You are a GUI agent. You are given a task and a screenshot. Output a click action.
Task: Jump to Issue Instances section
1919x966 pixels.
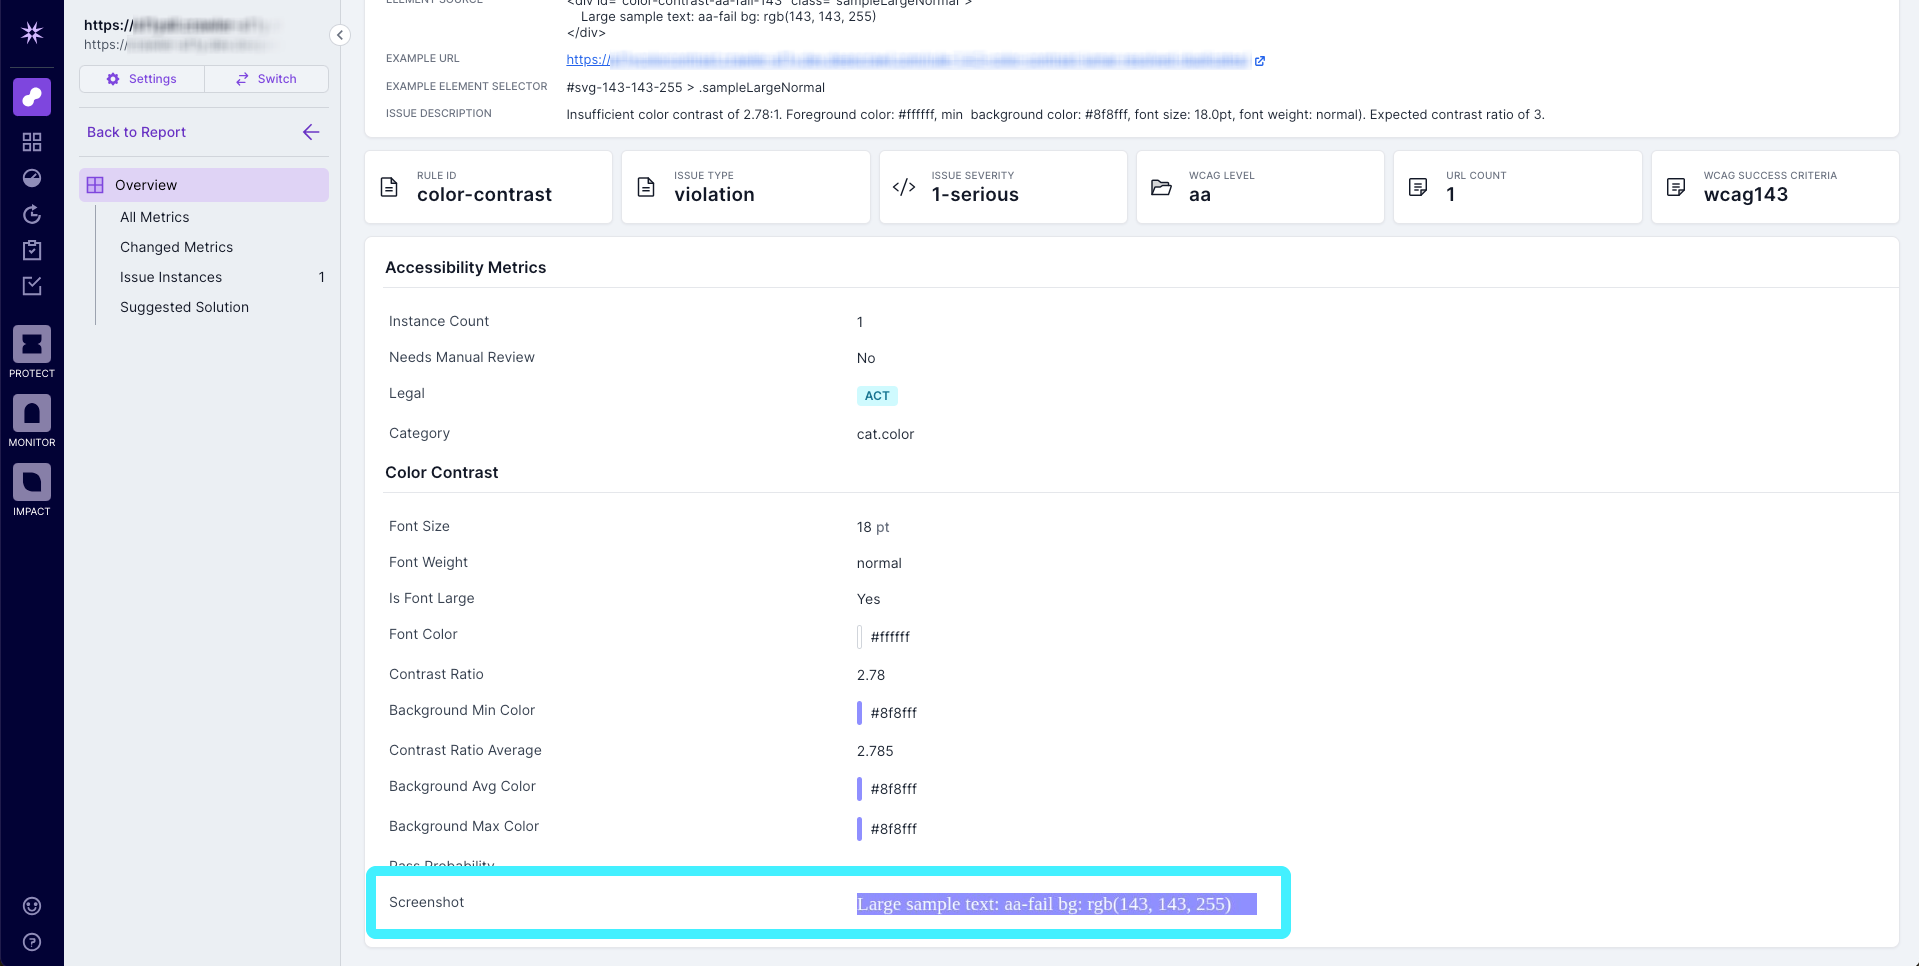[171, 277]
